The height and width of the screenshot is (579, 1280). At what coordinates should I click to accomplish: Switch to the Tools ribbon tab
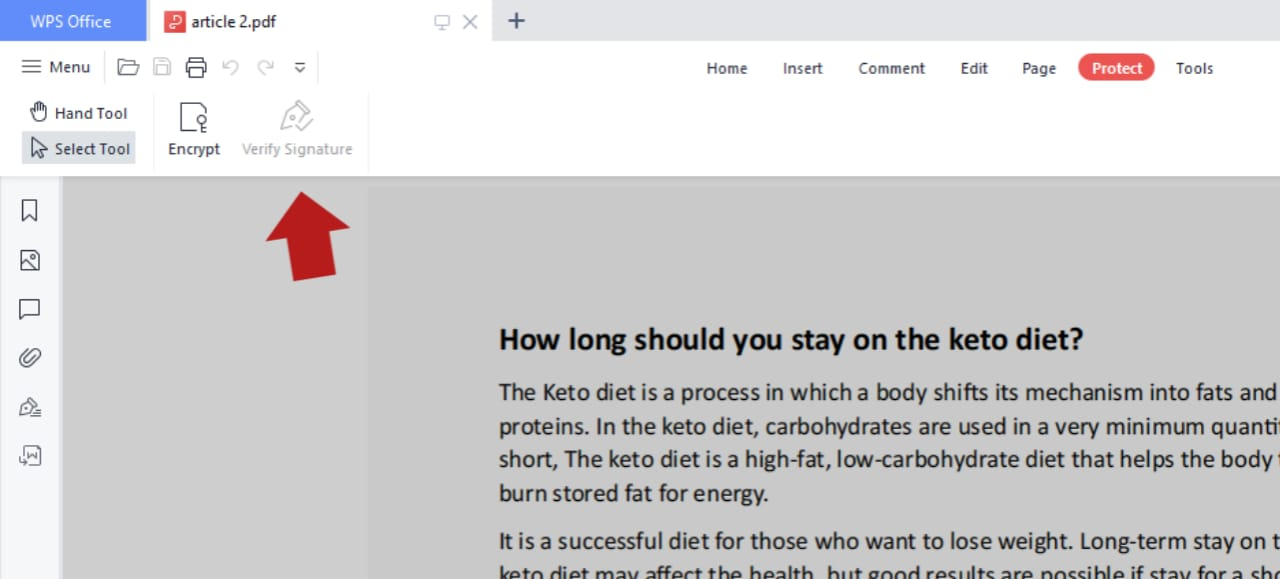[1194, 68]
